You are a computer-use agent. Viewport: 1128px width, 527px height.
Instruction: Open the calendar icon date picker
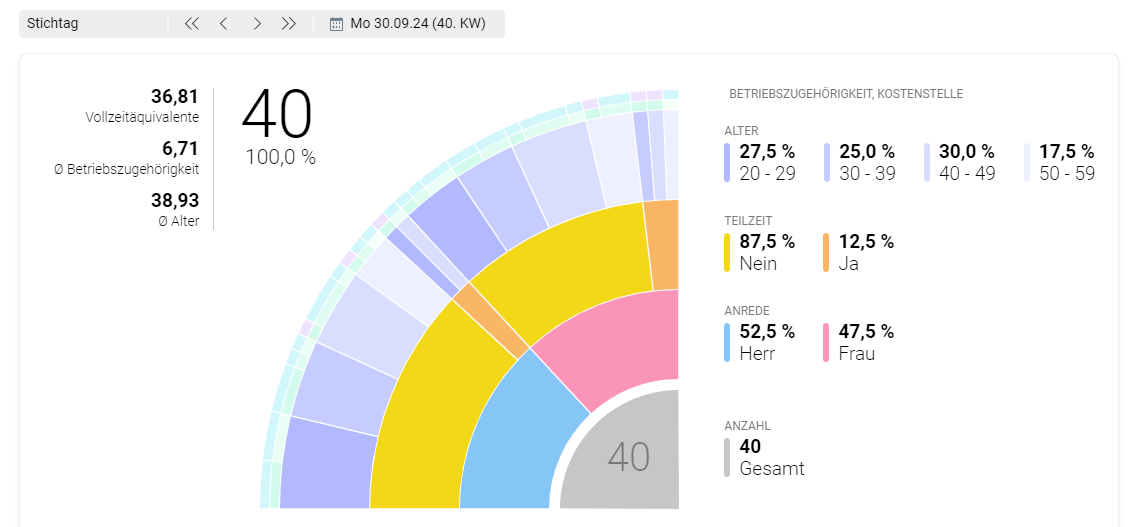click(x=336, y=24)
